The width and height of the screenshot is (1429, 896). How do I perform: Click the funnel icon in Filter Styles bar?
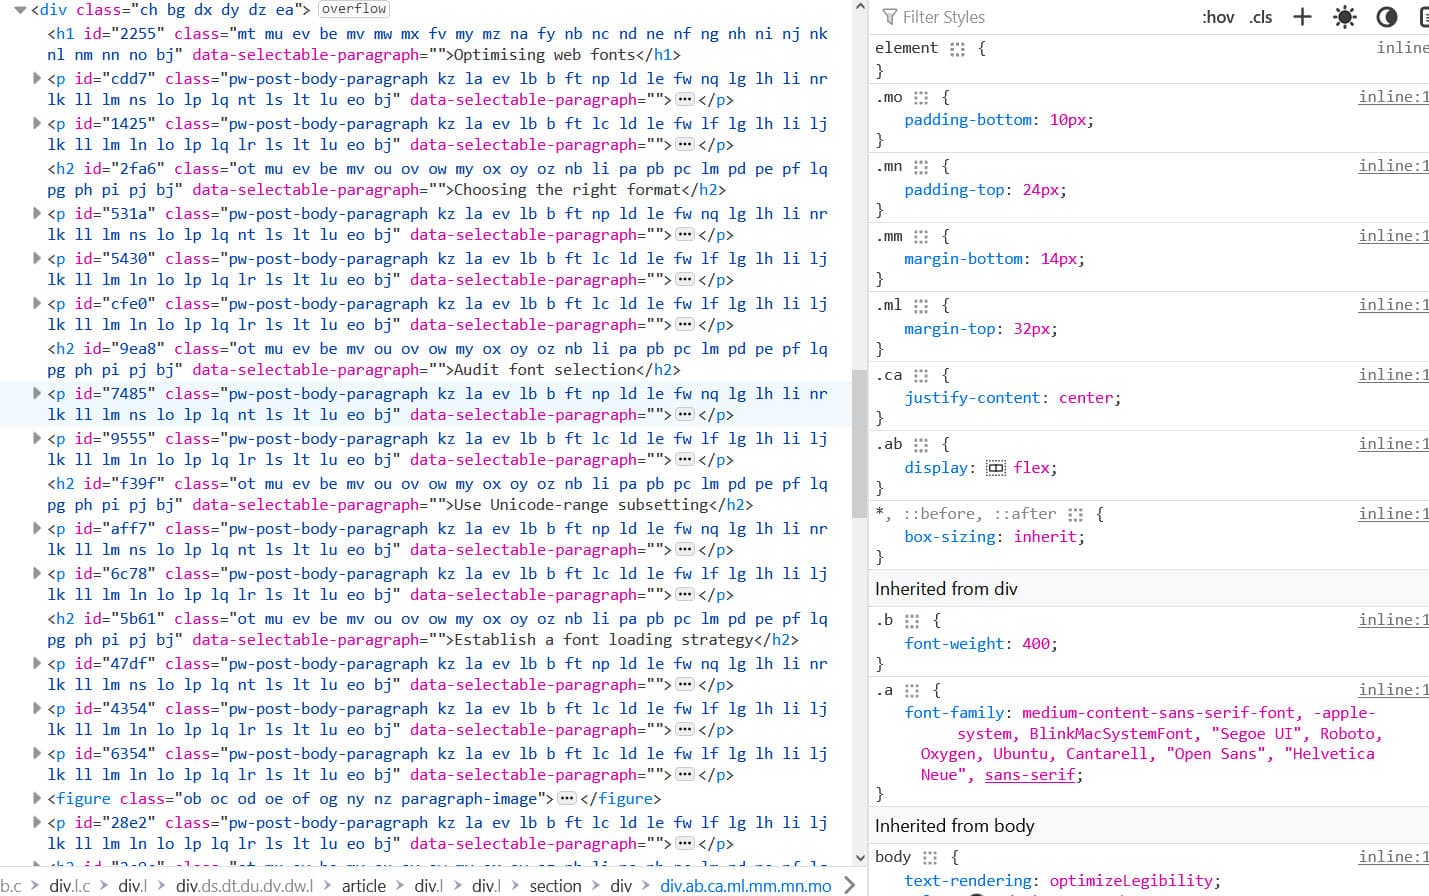coord(890,16)
